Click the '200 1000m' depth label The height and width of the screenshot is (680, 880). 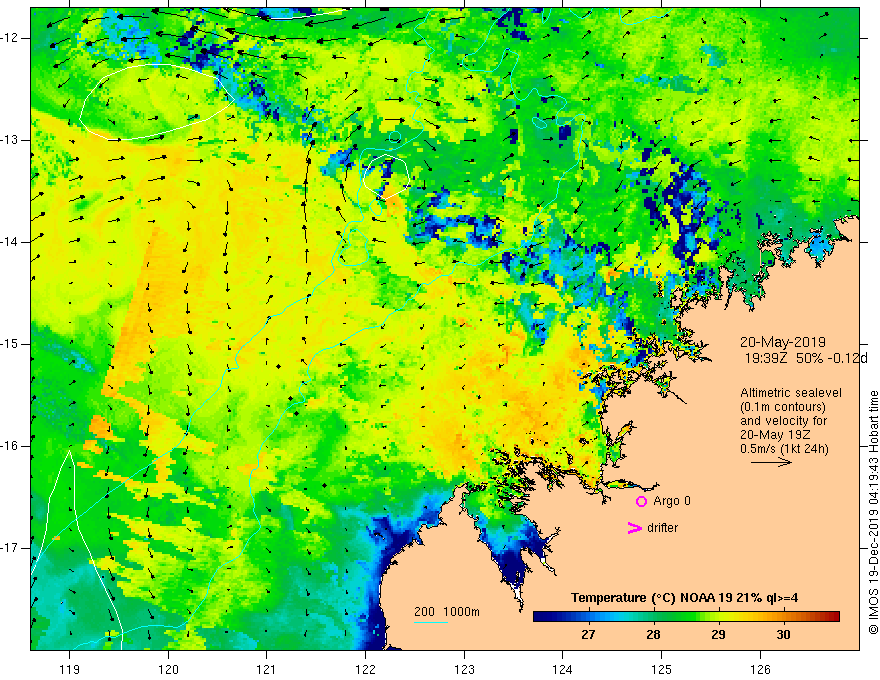(447, 612)
